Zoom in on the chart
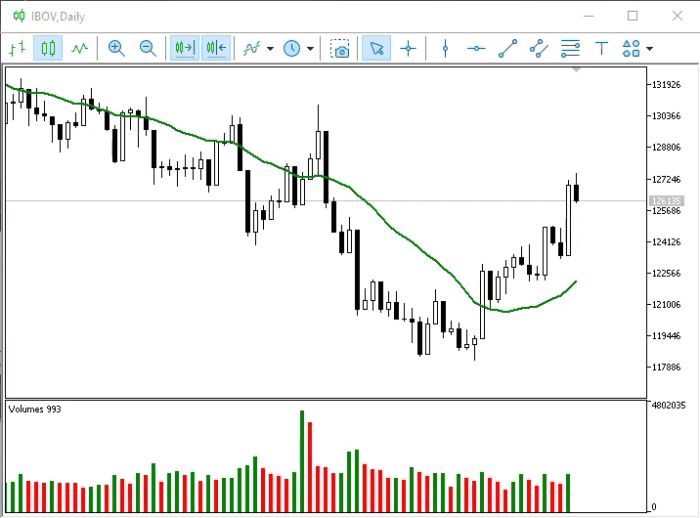The width and height of the screenshot is (700, 518). tap(116, 48)
